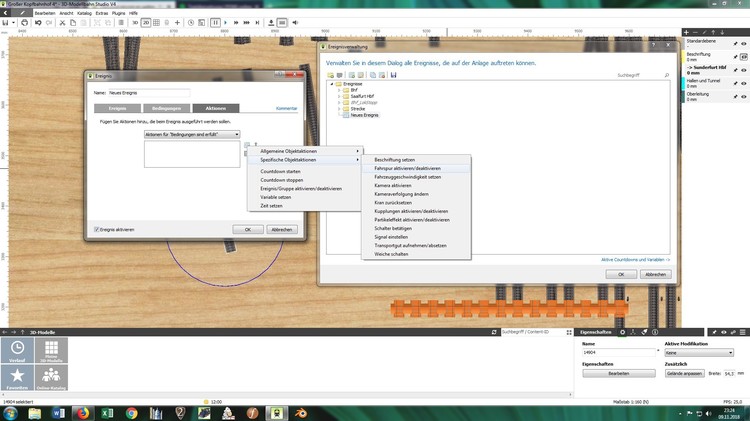Toggle the grid display icon
750x421 pixels.
point(156,22)
